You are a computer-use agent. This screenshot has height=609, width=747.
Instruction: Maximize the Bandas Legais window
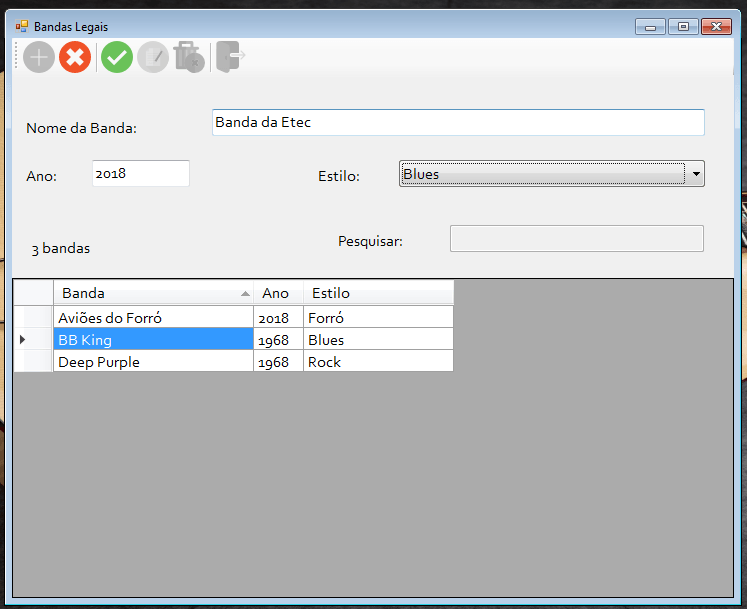click(683, 27)
